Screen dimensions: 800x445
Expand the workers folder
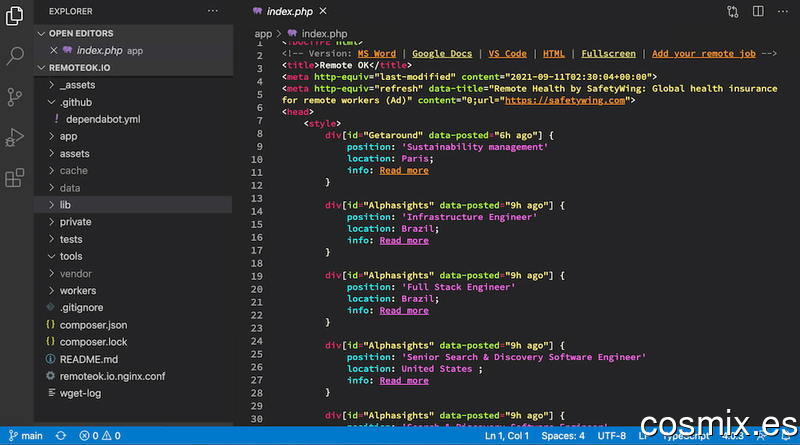click(x=72, y=290)
